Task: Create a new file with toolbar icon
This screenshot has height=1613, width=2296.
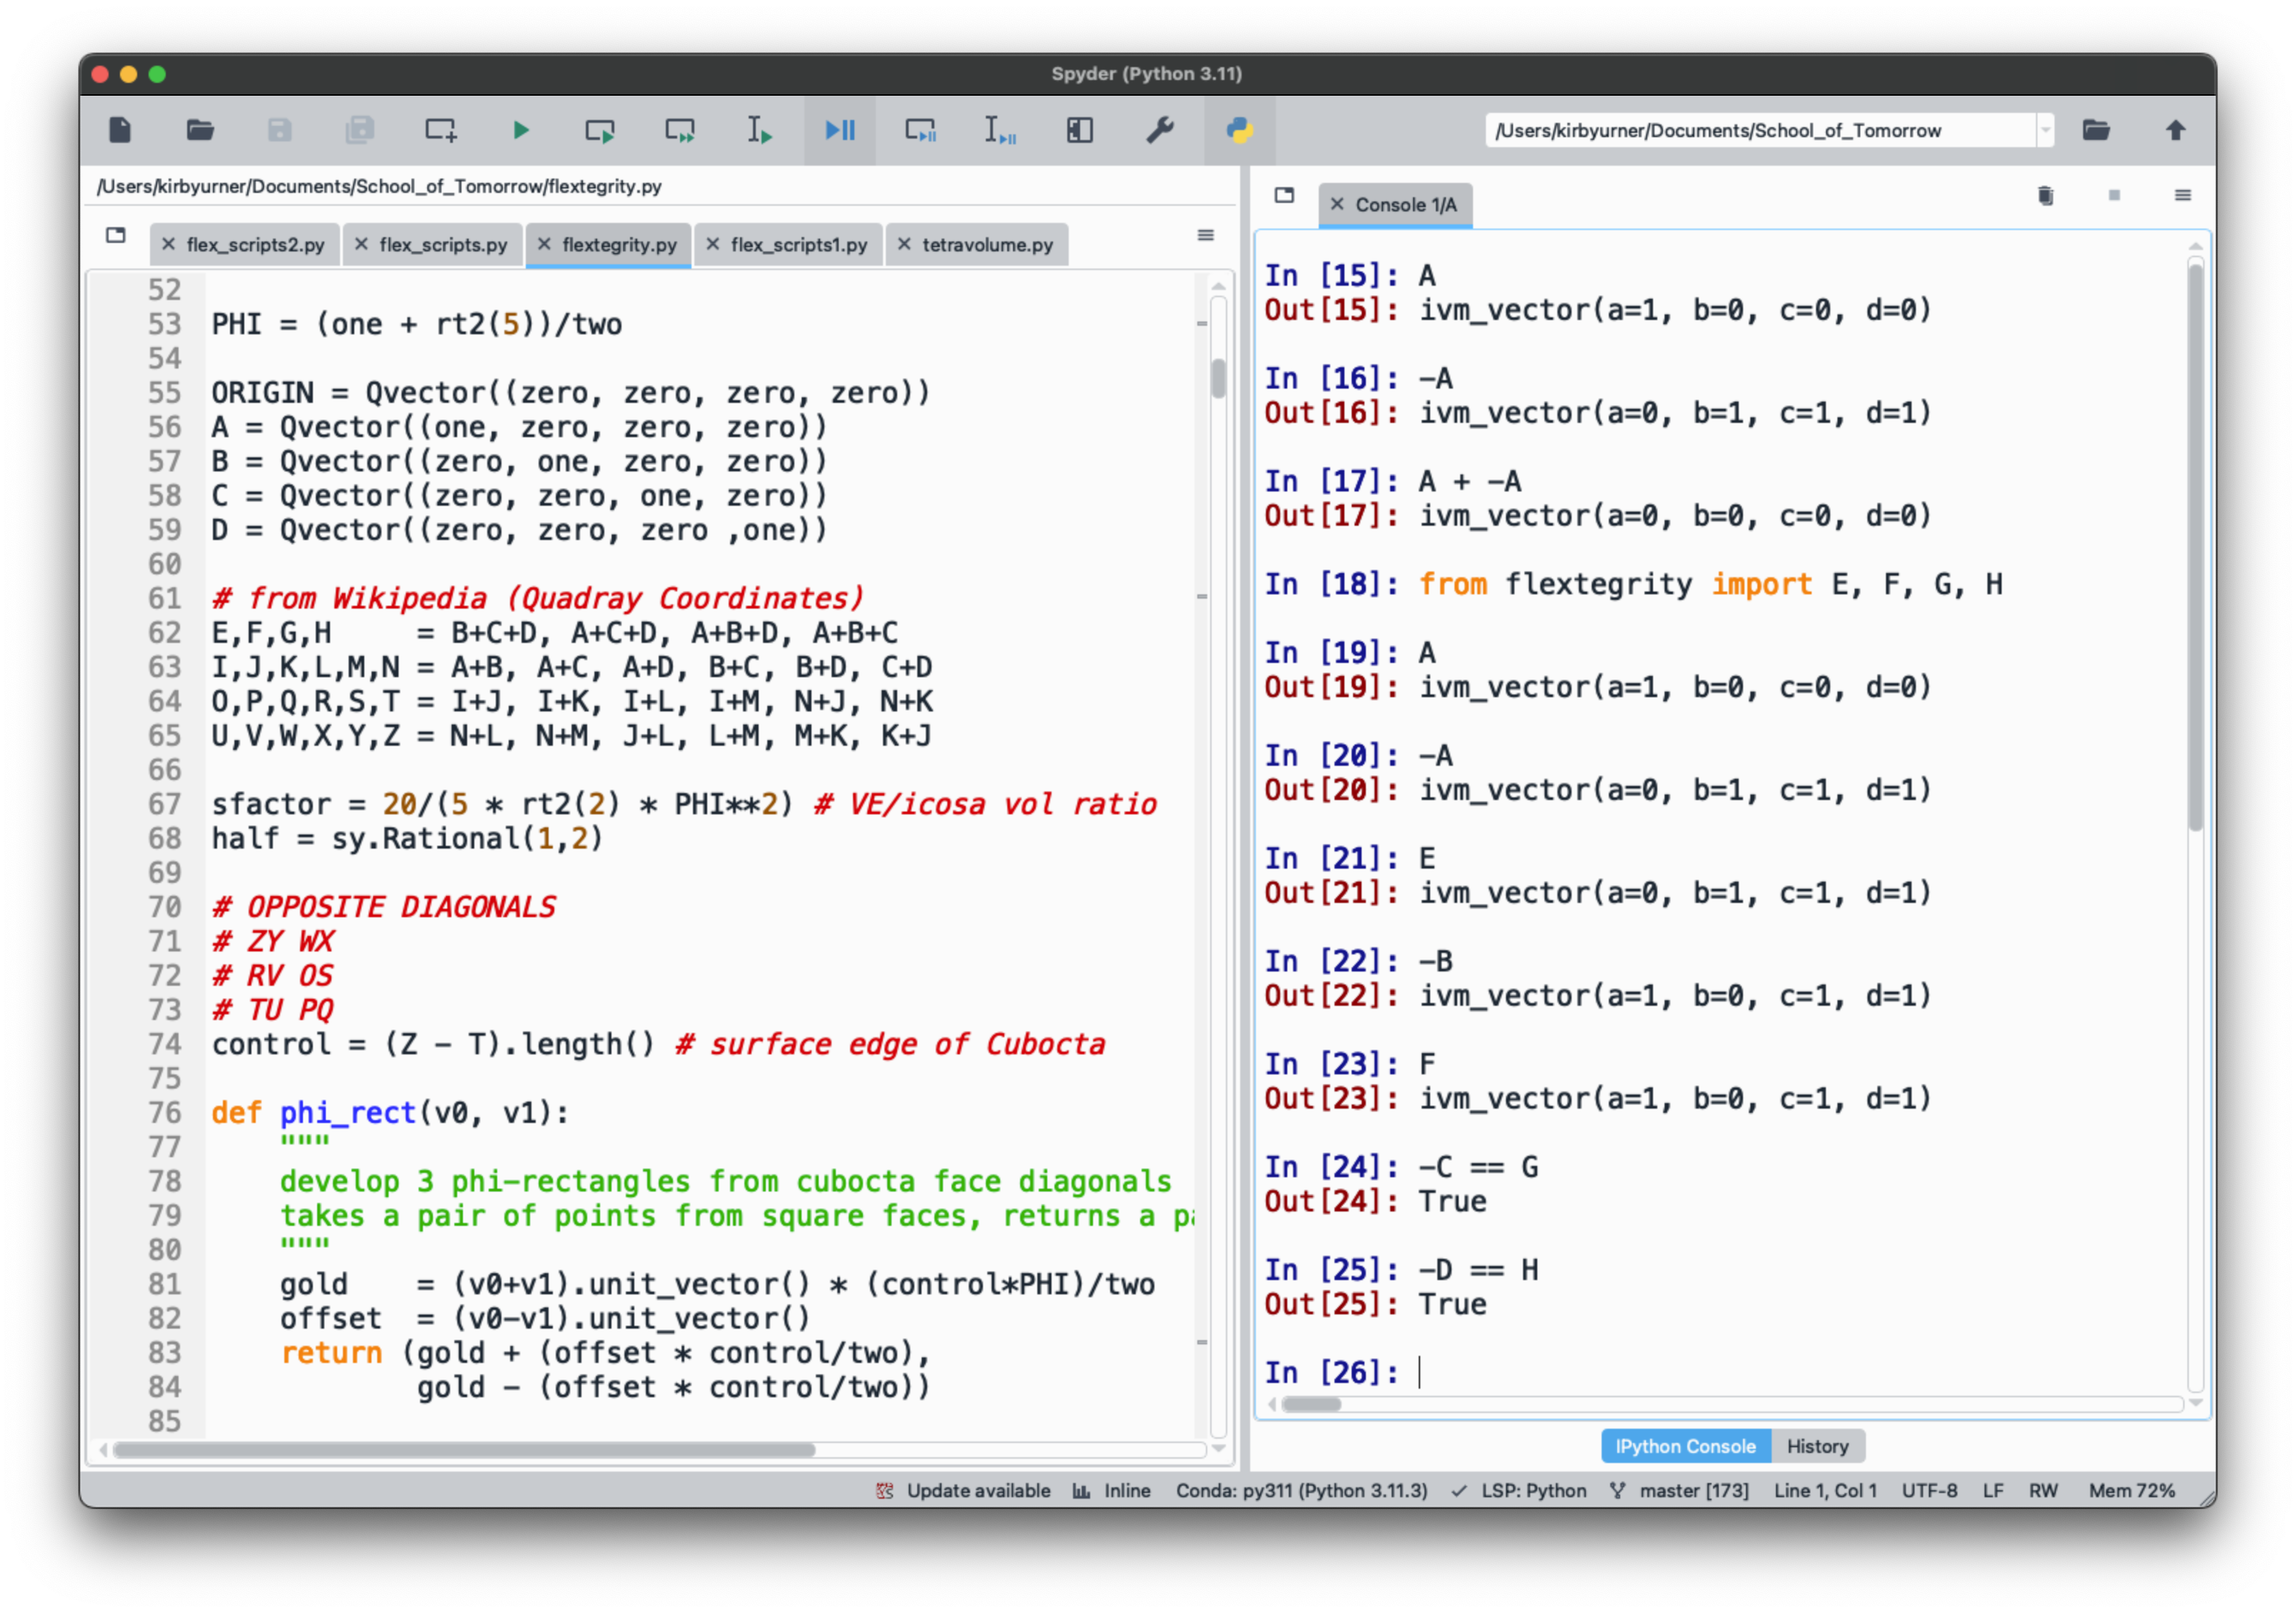Action: [x=120, y=130]
